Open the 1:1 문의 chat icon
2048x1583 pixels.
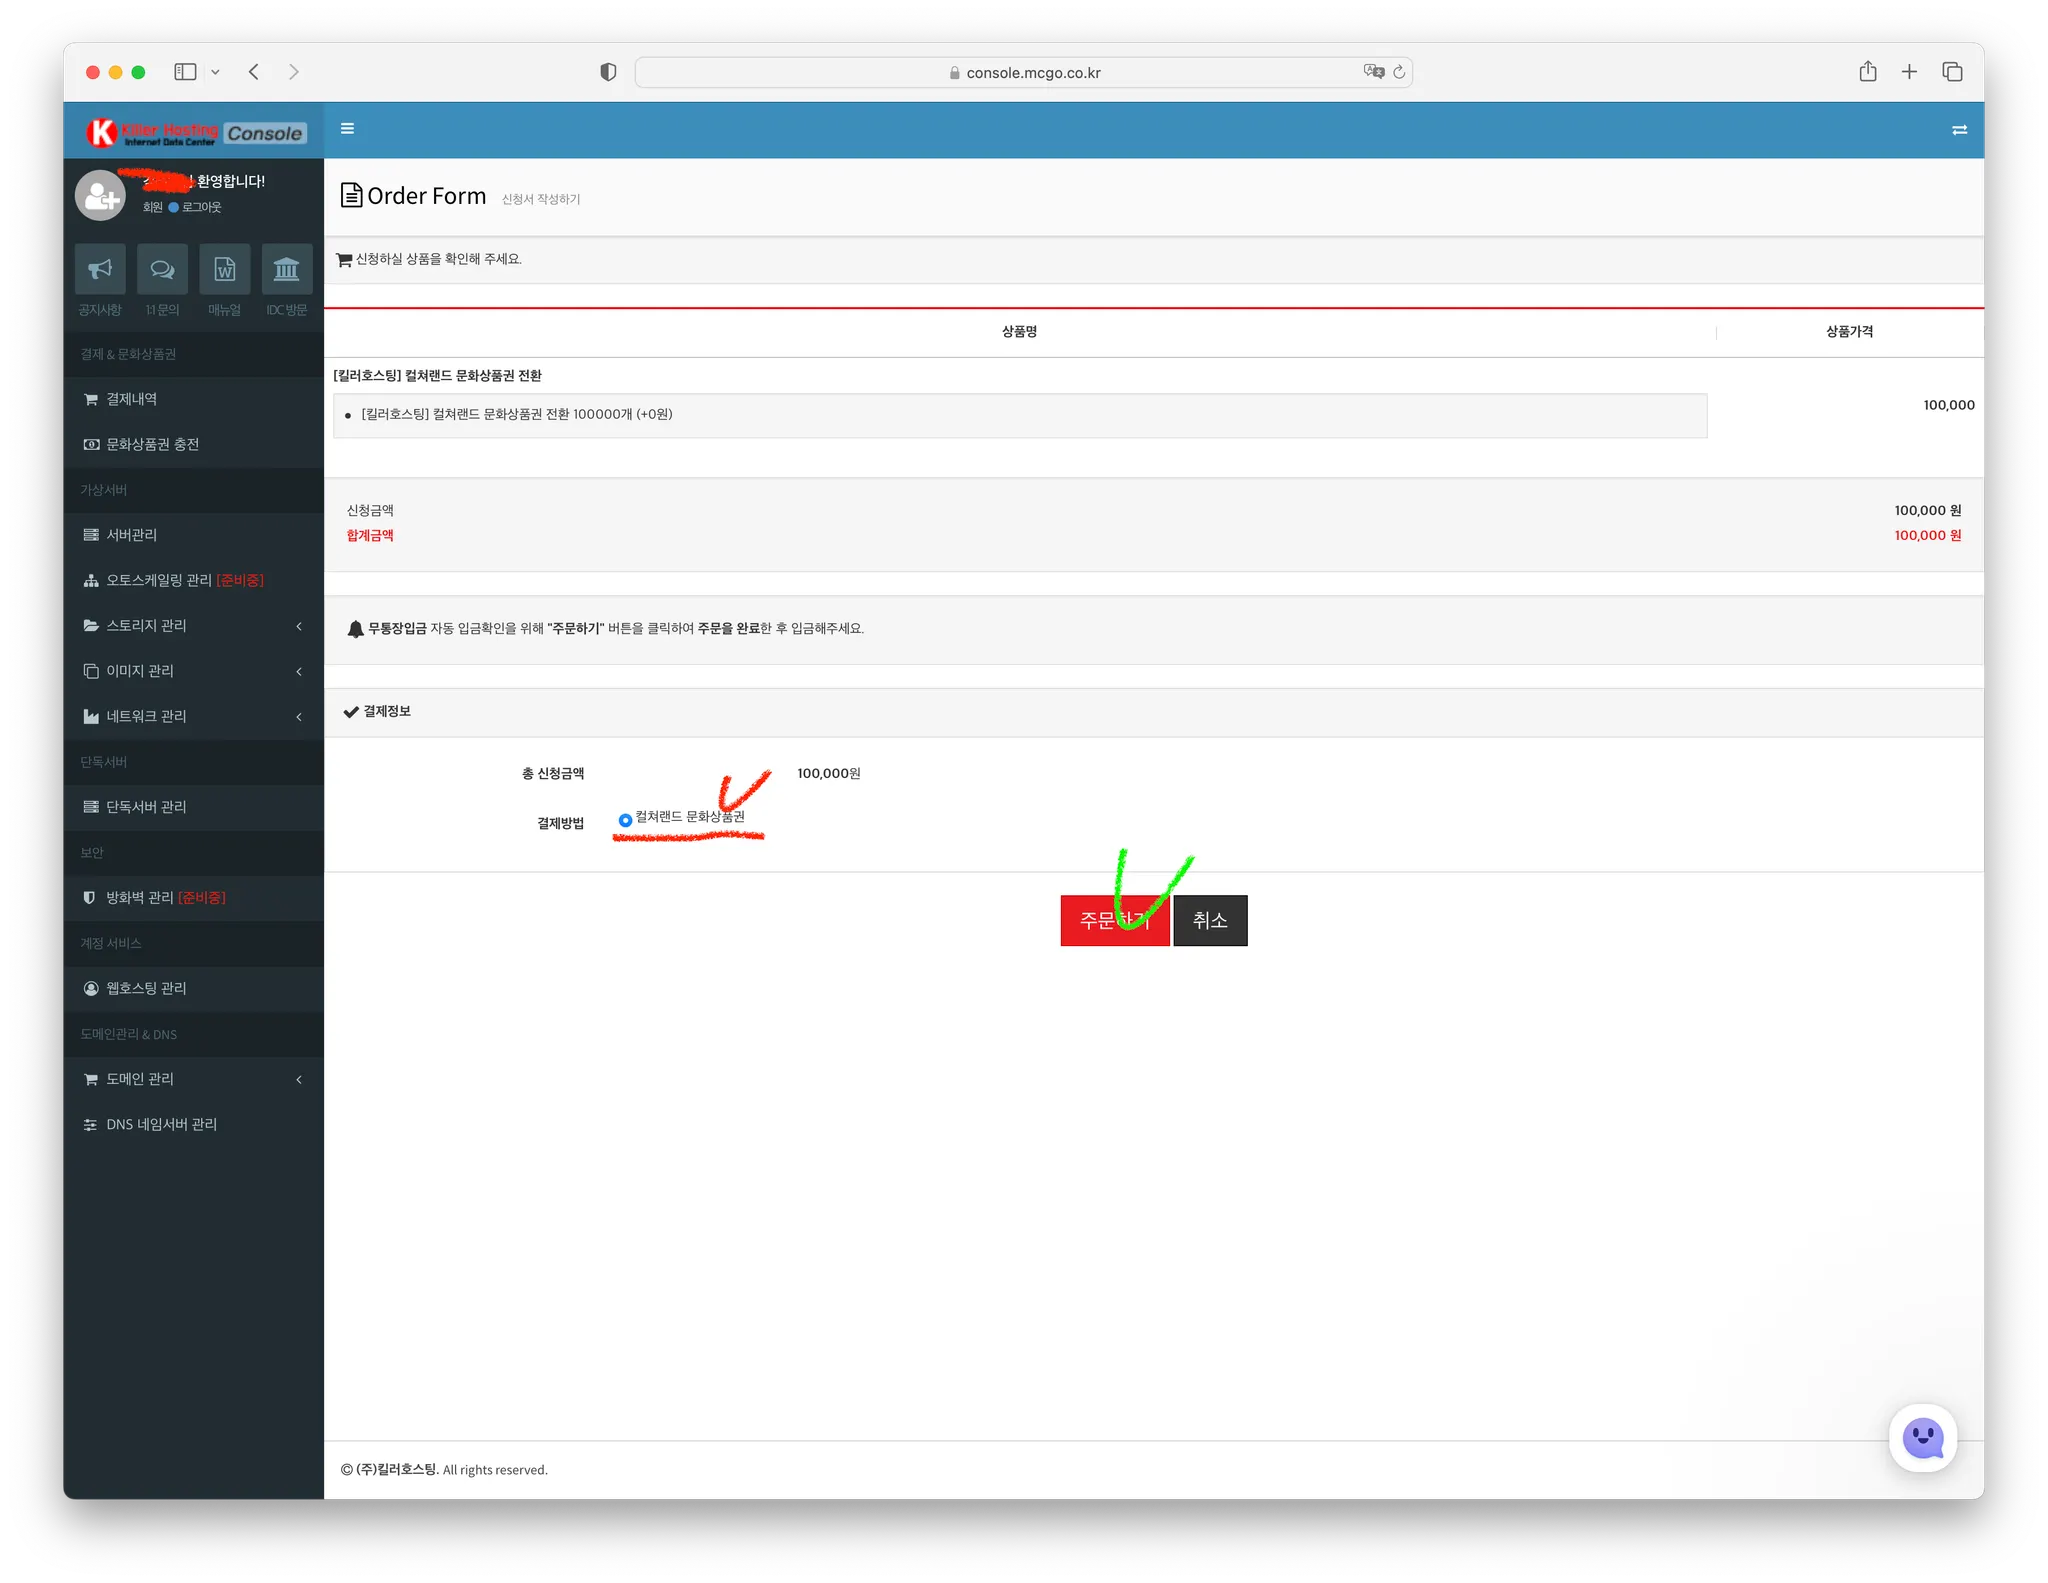162,269
